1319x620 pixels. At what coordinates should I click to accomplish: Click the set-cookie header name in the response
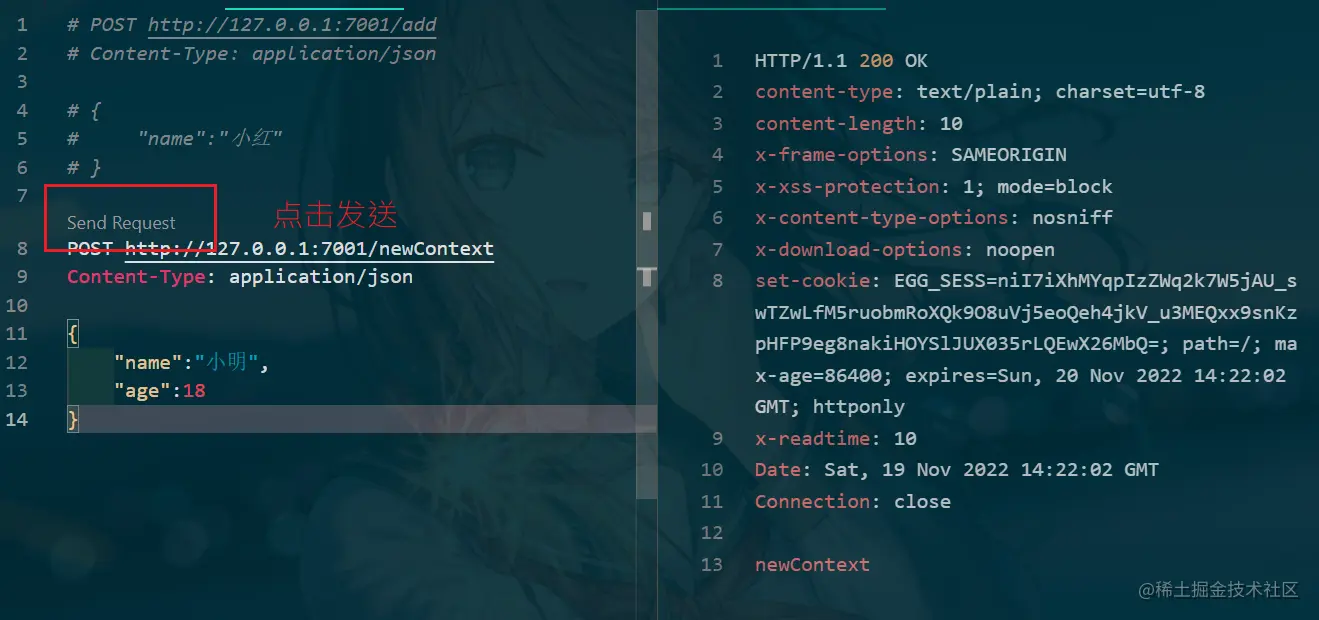click(x=813, y=281)
